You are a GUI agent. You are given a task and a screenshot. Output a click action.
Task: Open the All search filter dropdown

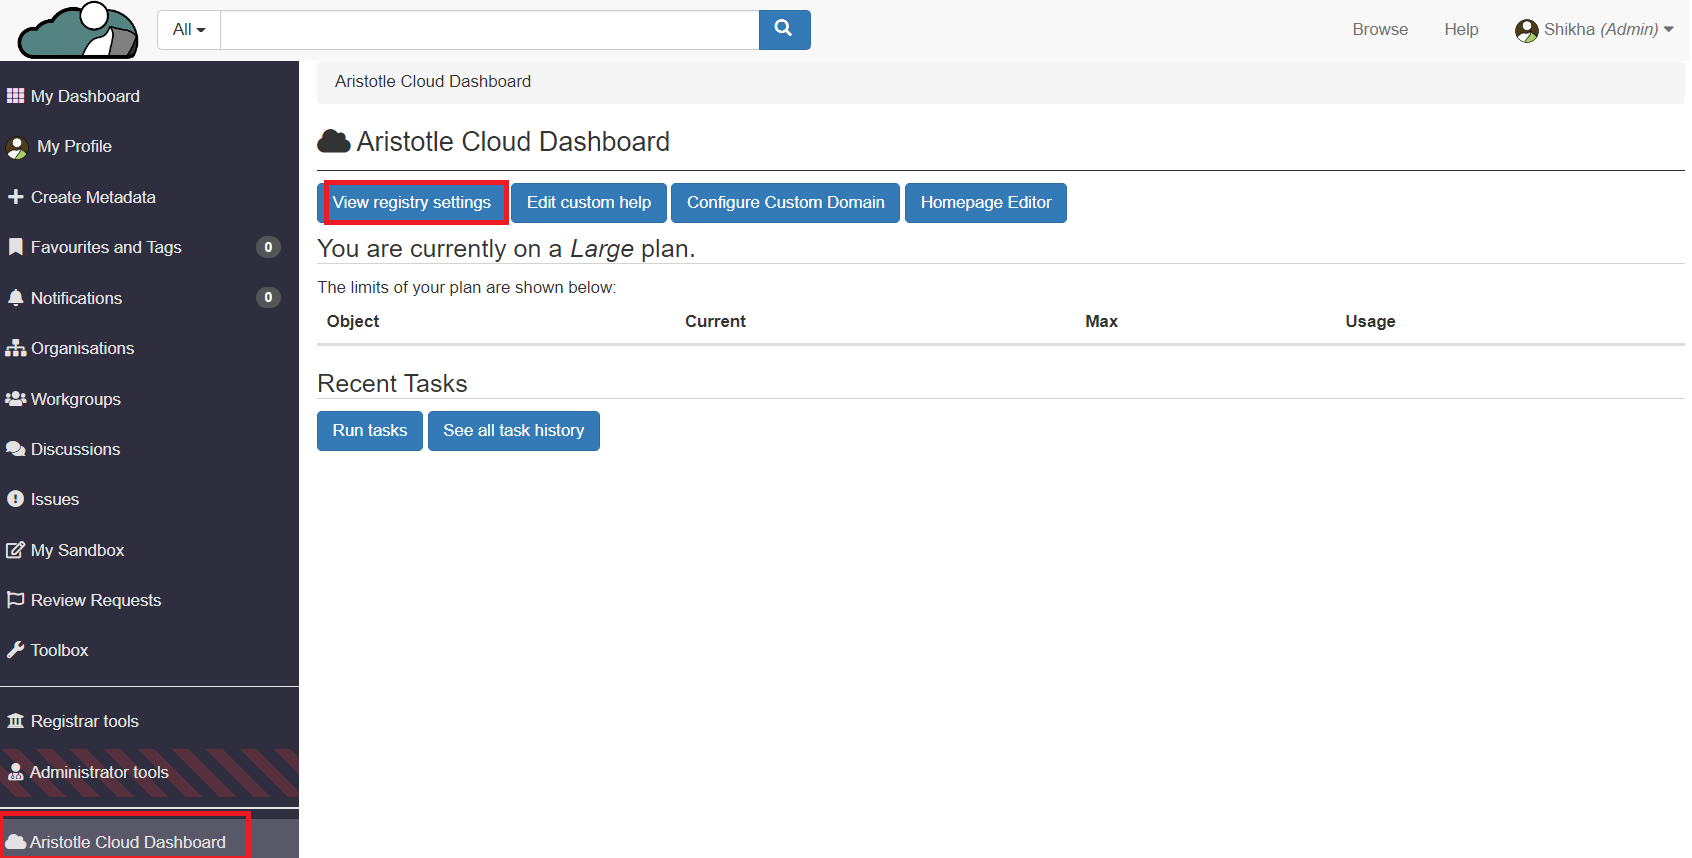click(189, 30)
